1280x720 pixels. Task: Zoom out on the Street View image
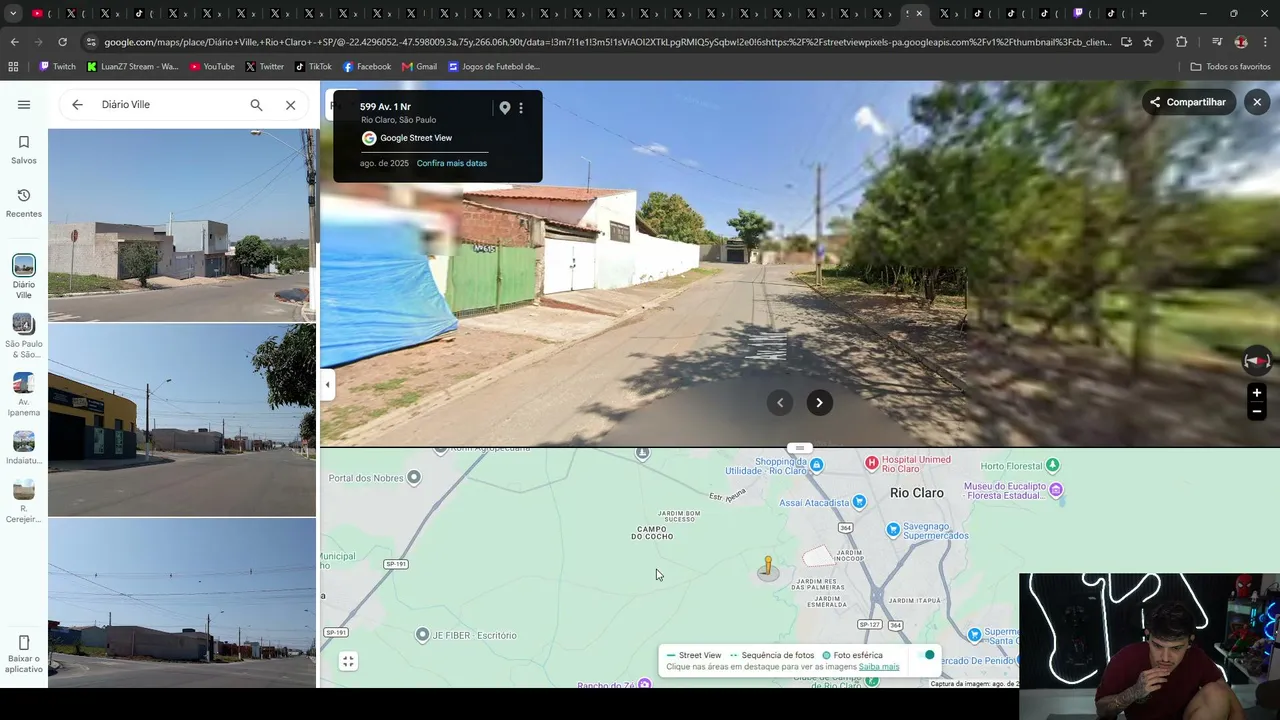click(1257, 411)
